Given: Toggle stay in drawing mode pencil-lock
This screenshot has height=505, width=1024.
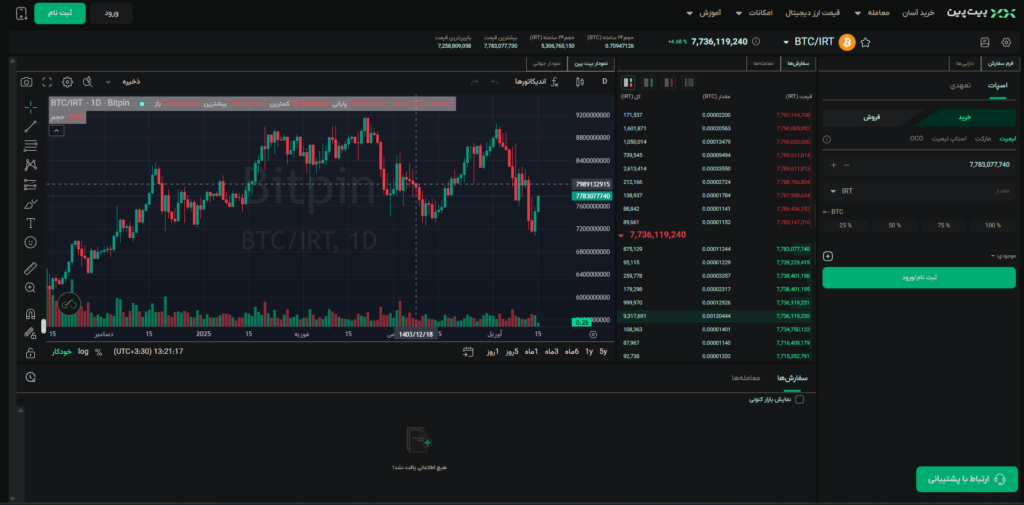Looking at the screenshot, I should [x=30, y=333].
